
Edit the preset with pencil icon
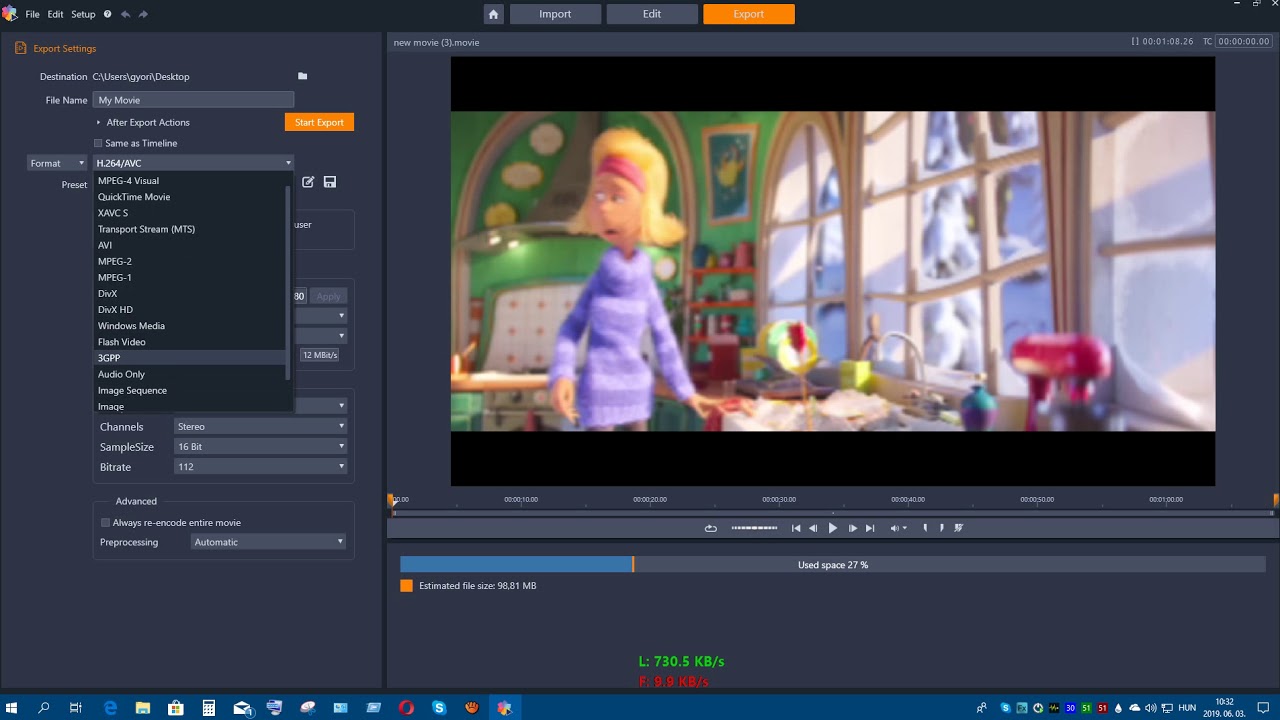(308, 182)
